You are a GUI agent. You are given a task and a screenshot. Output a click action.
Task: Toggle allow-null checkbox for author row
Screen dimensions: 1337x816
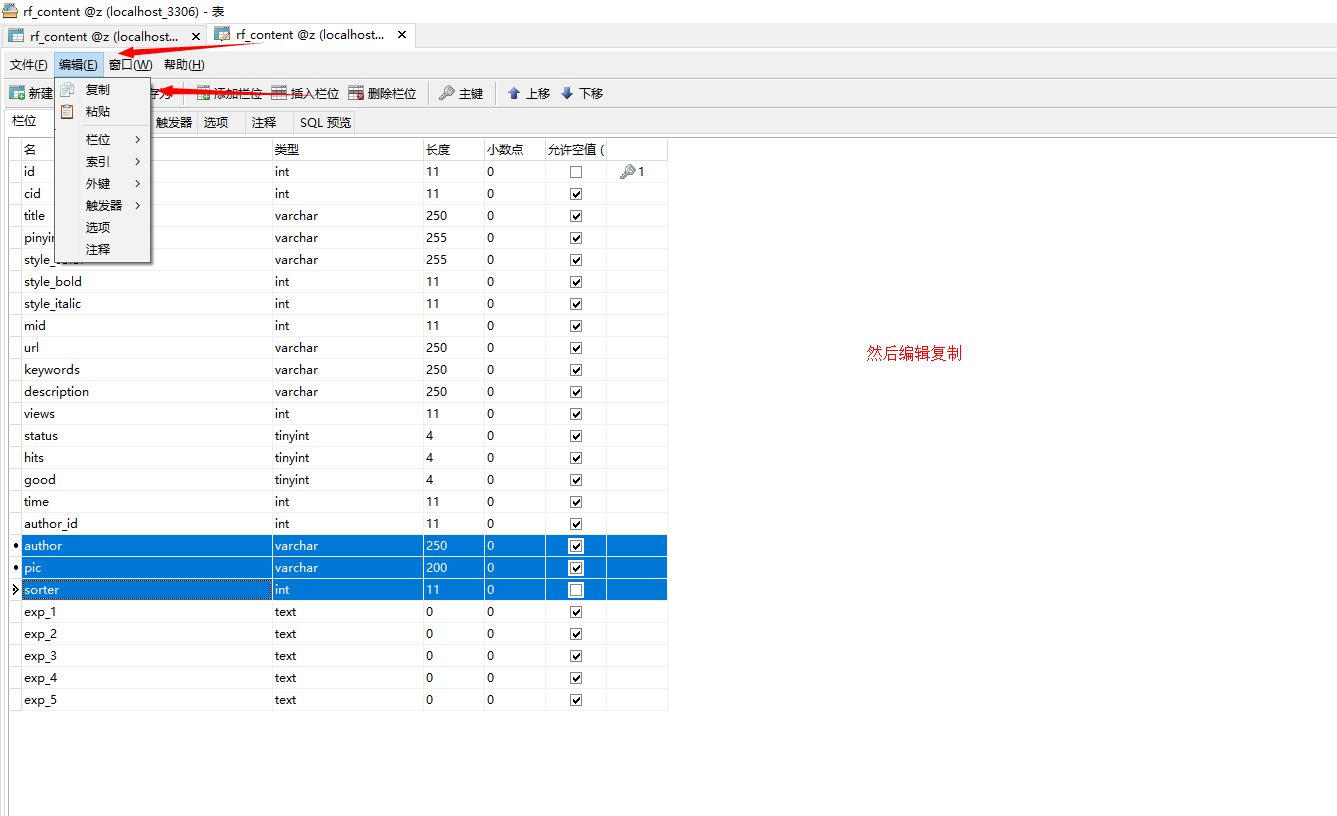coord(576,546)
